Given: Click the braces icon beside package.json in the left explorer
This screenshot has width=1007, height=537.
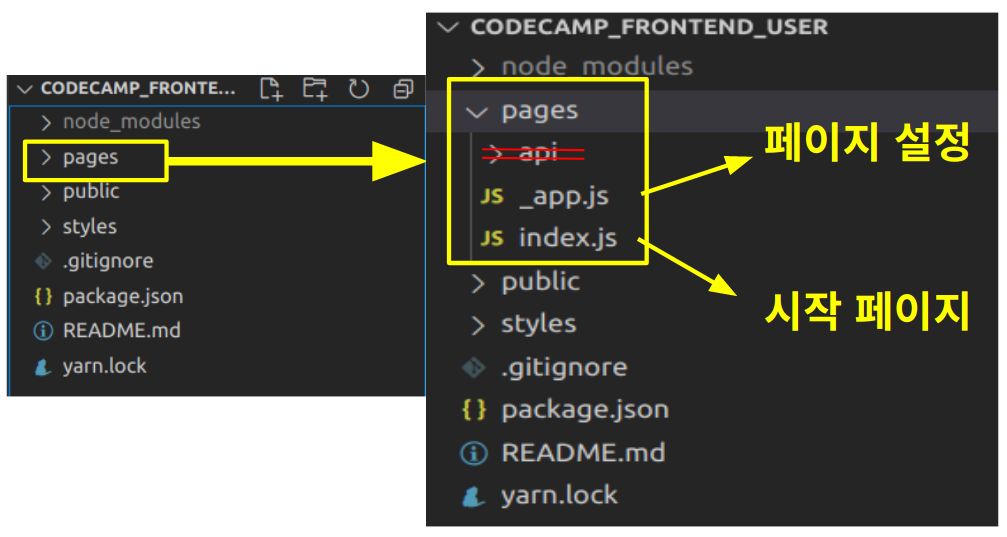Looking at the screenshot, I should [43, 296].
